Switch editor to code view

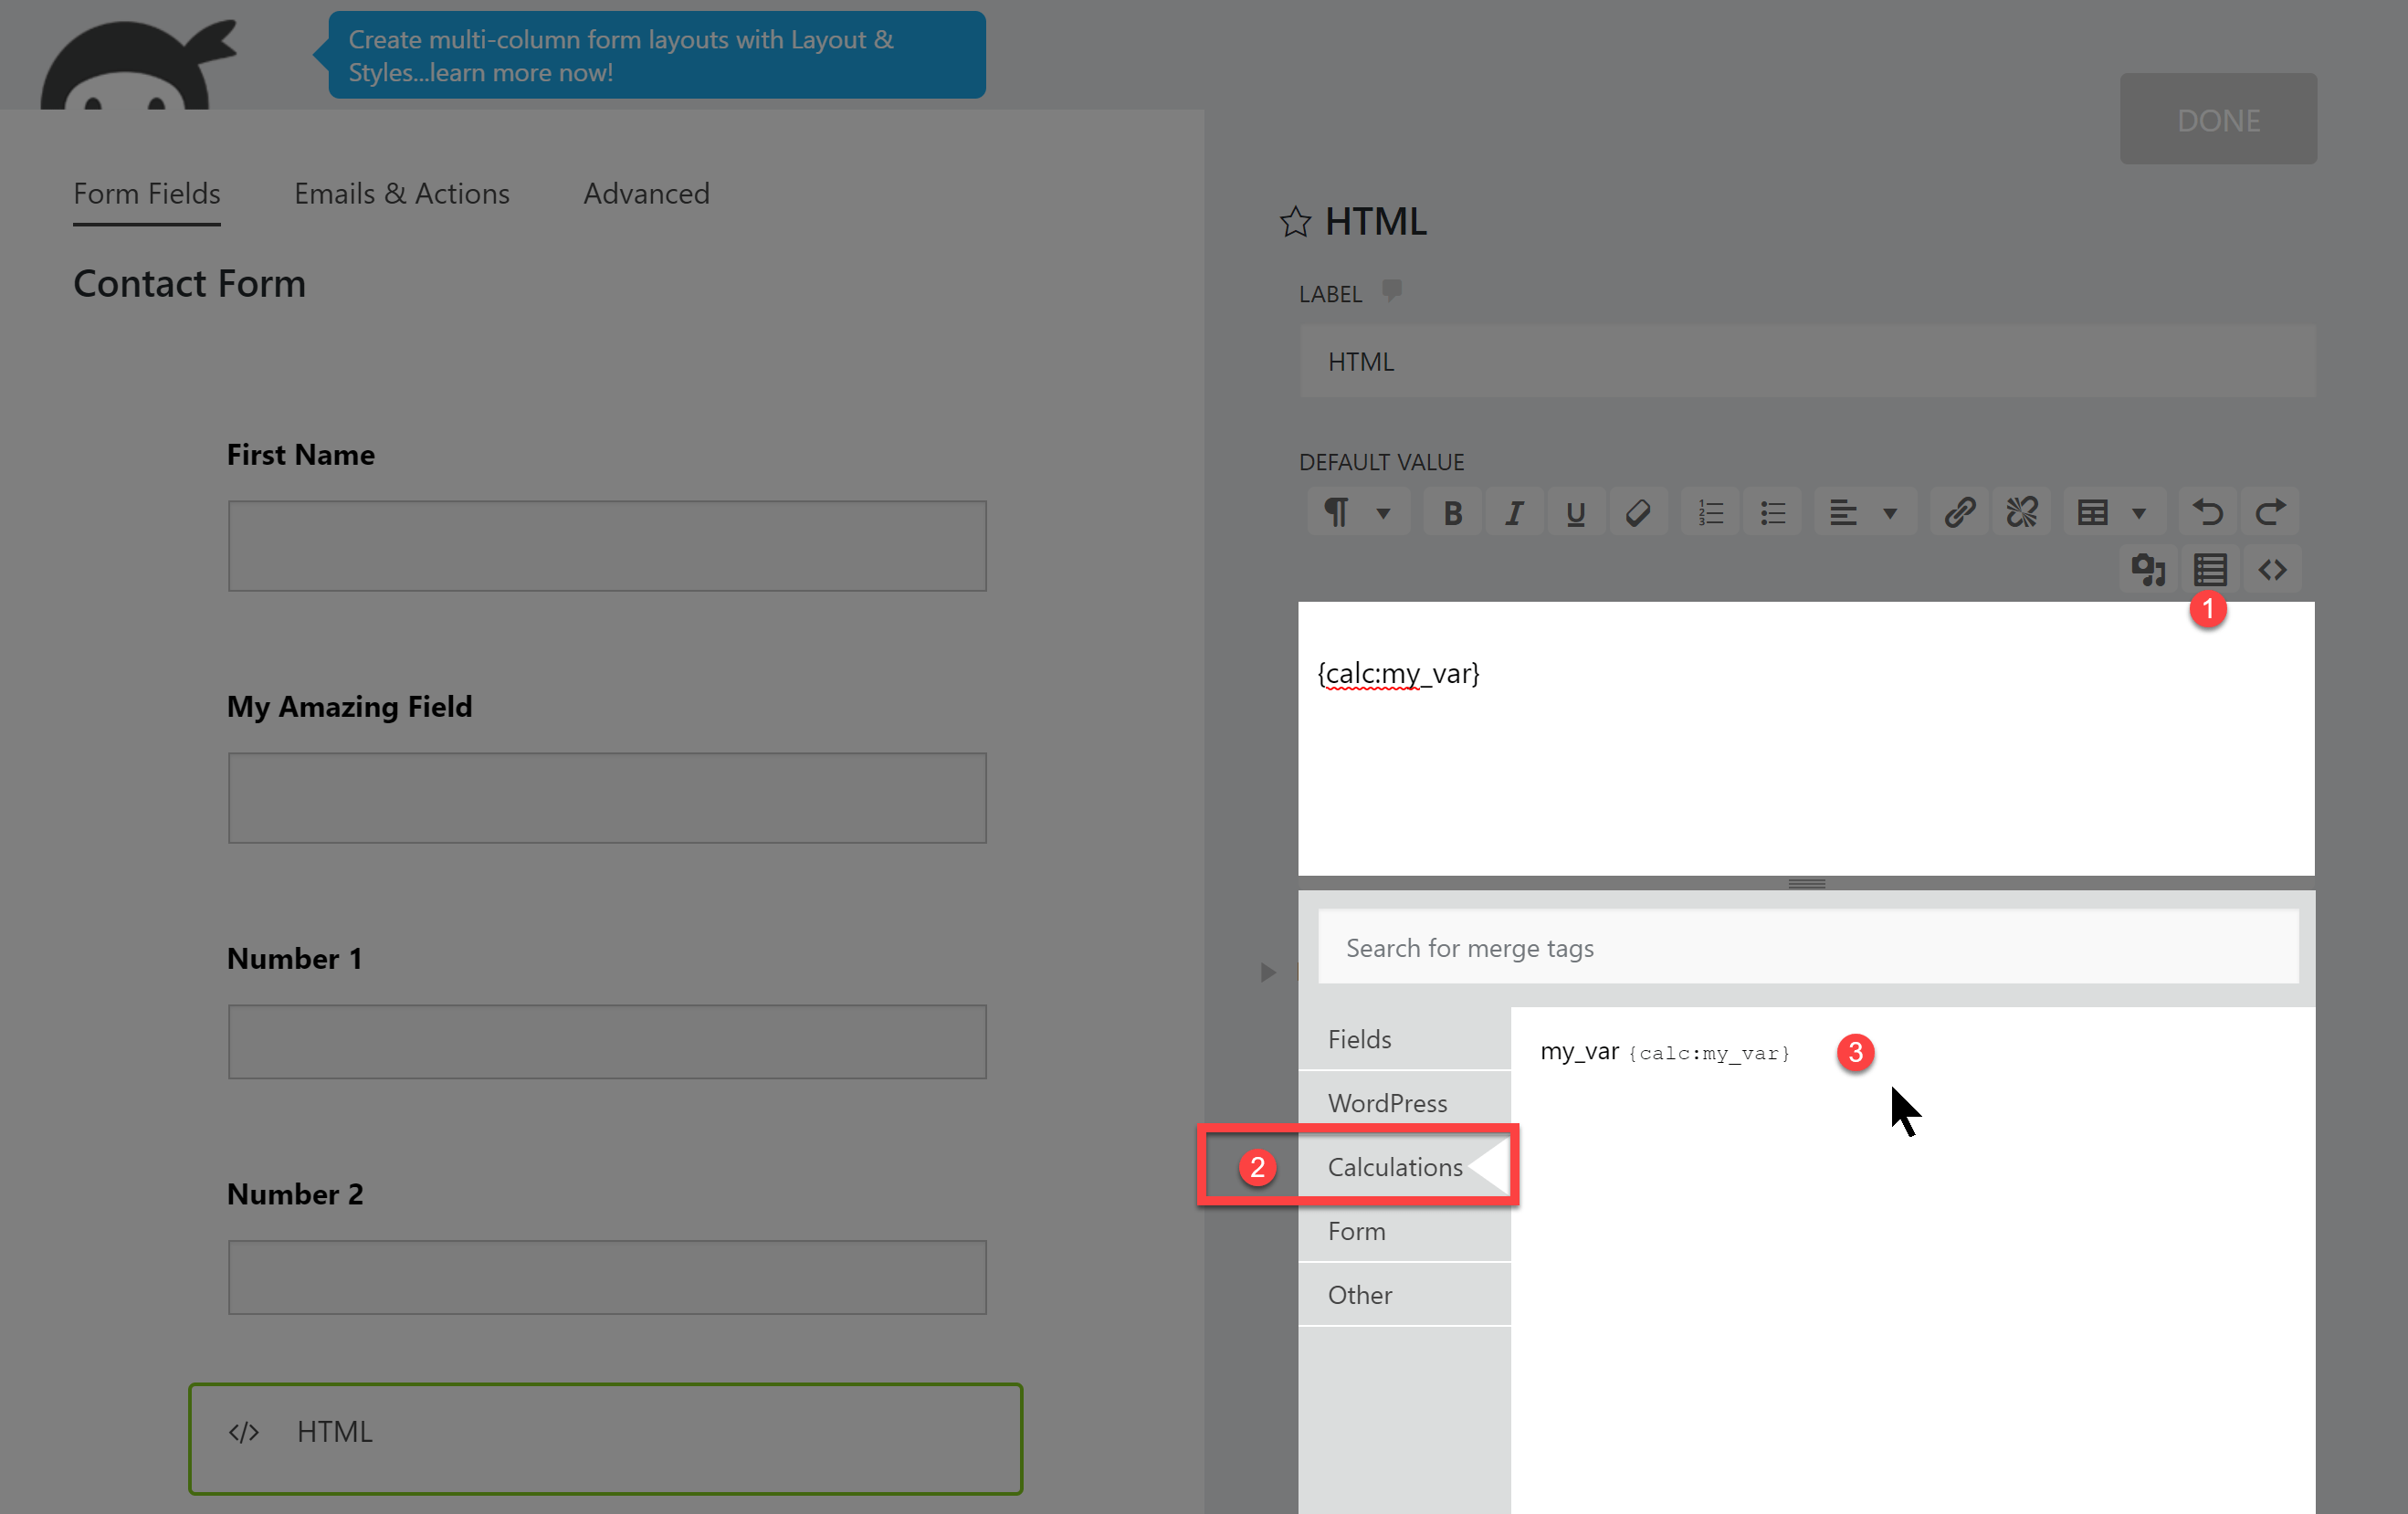(x=2272, y=570)
